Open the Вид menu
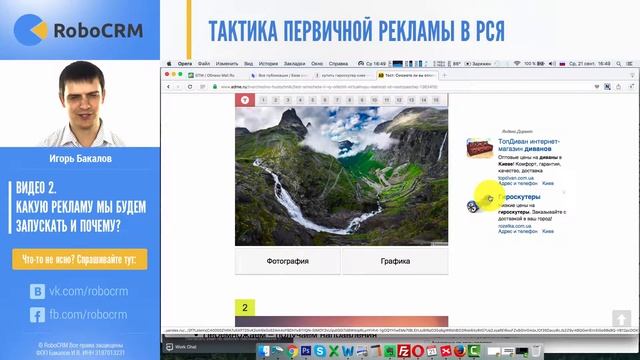The width and height of the screenshot is (640, 360). [x=248, y=64]
